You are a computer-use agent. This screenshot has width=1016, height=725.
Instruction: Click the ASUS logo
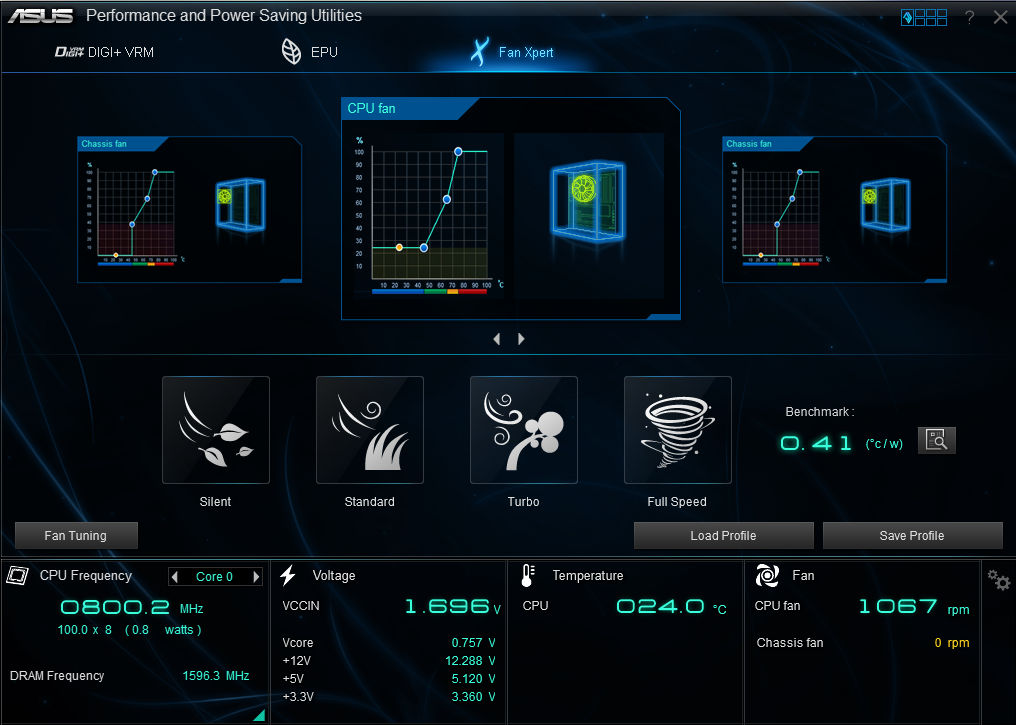(x=40, y=16)
